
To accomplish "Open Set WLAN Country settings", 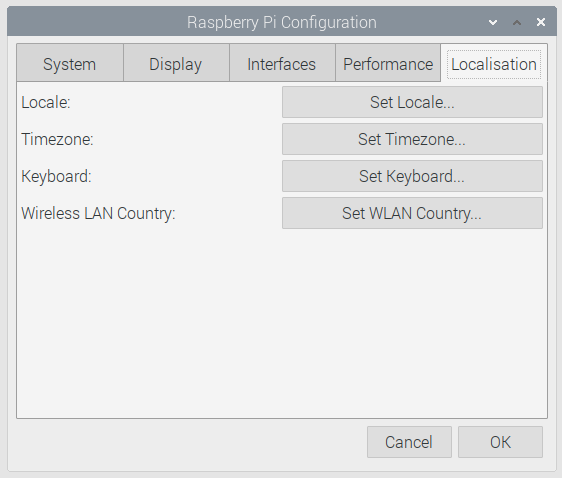I will click(412, 213).
